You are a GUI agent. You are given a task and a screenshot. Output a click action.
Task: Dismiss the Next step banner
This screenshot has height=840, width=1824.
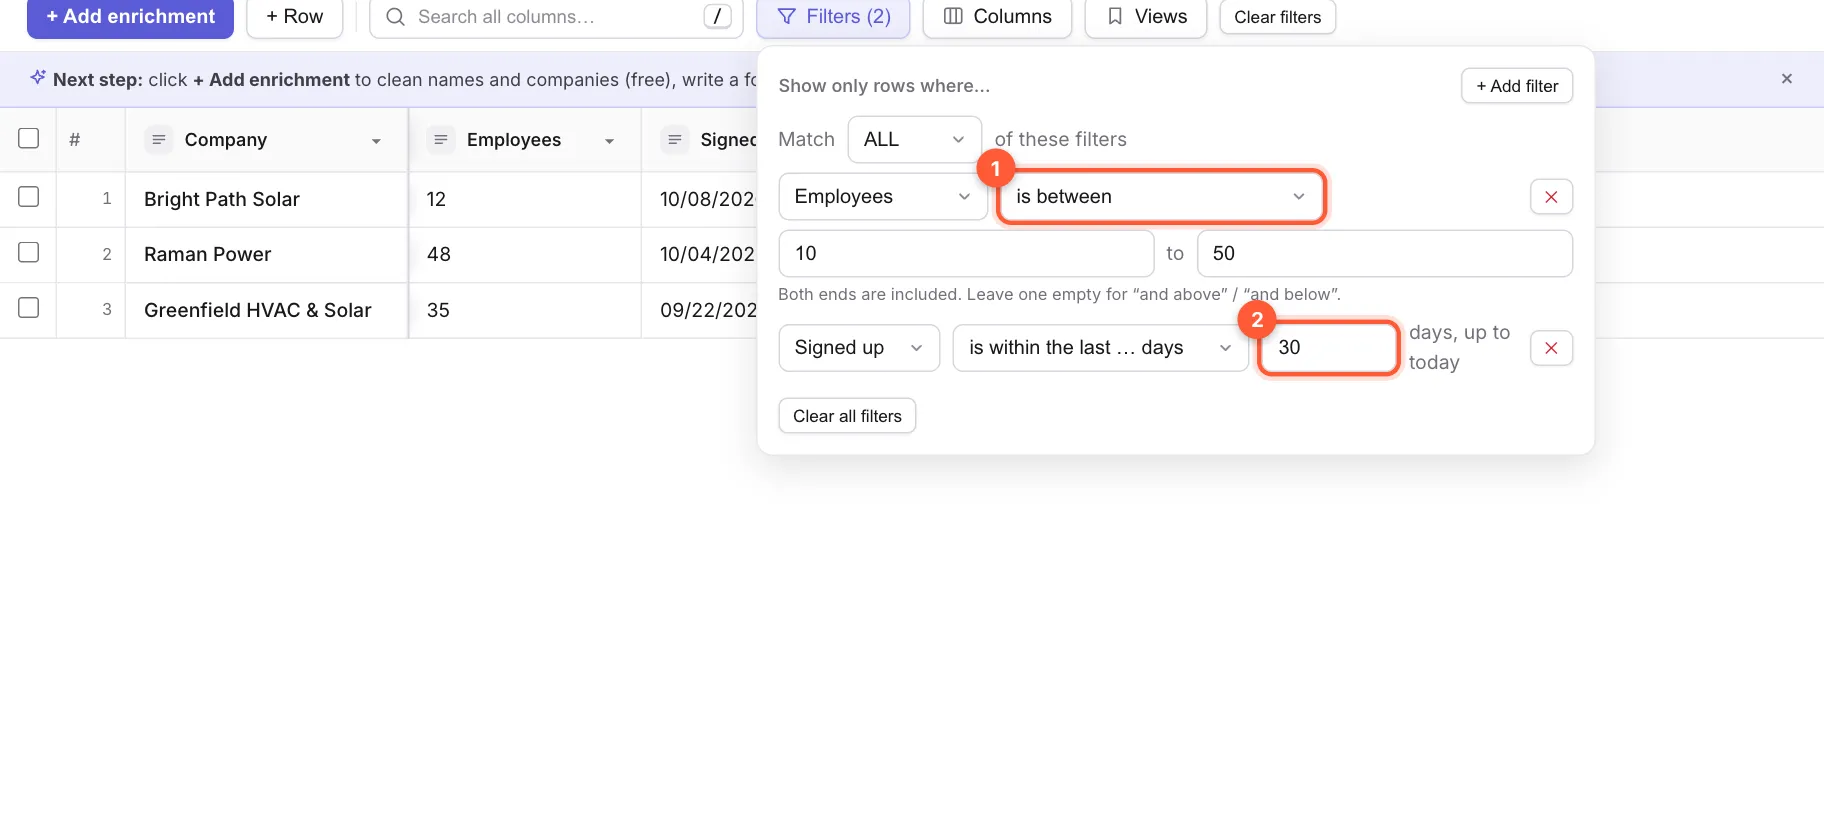(x=1787, y=79)
